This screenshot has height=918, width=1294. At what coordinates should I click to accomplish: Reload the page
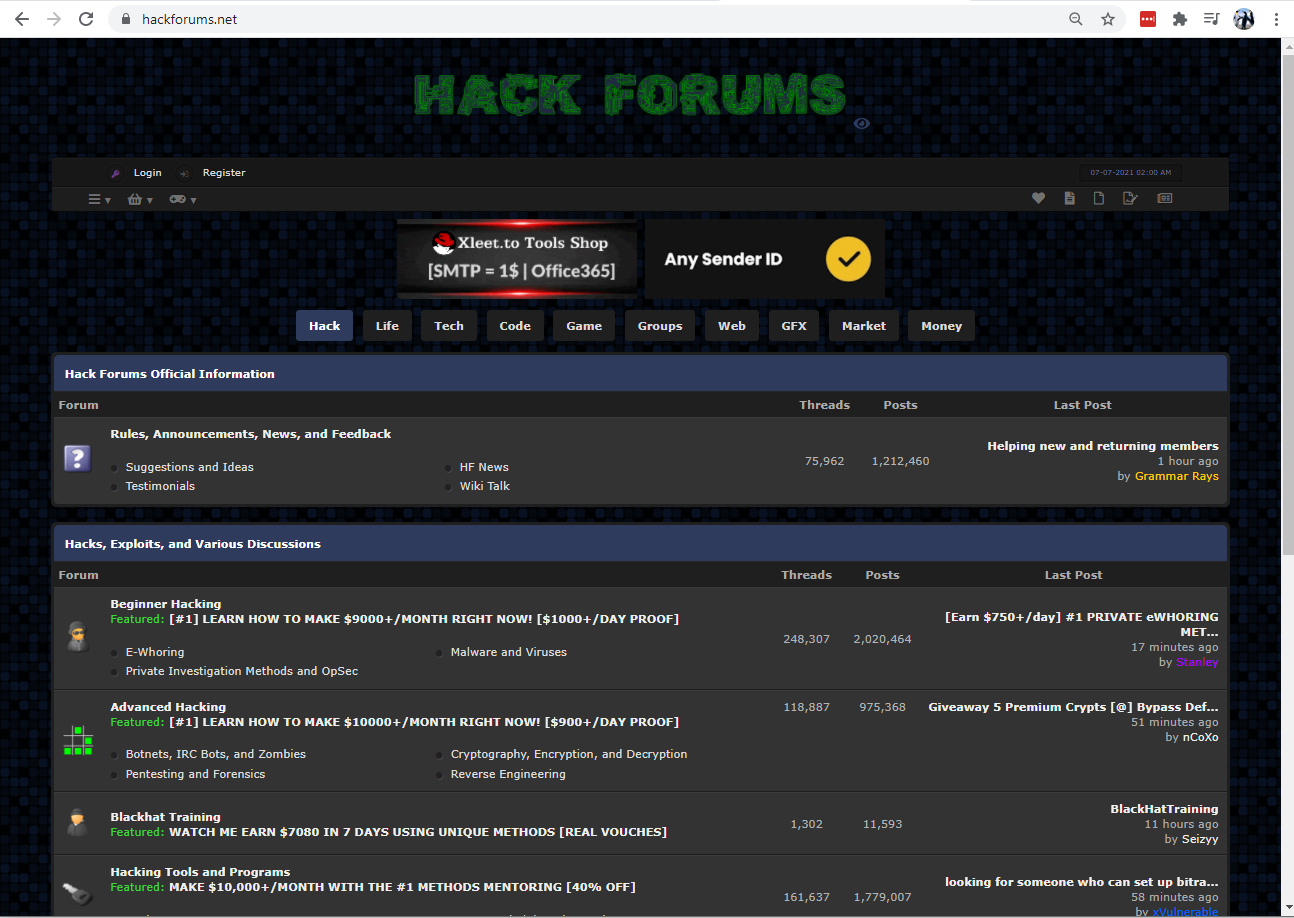[86, 19]
